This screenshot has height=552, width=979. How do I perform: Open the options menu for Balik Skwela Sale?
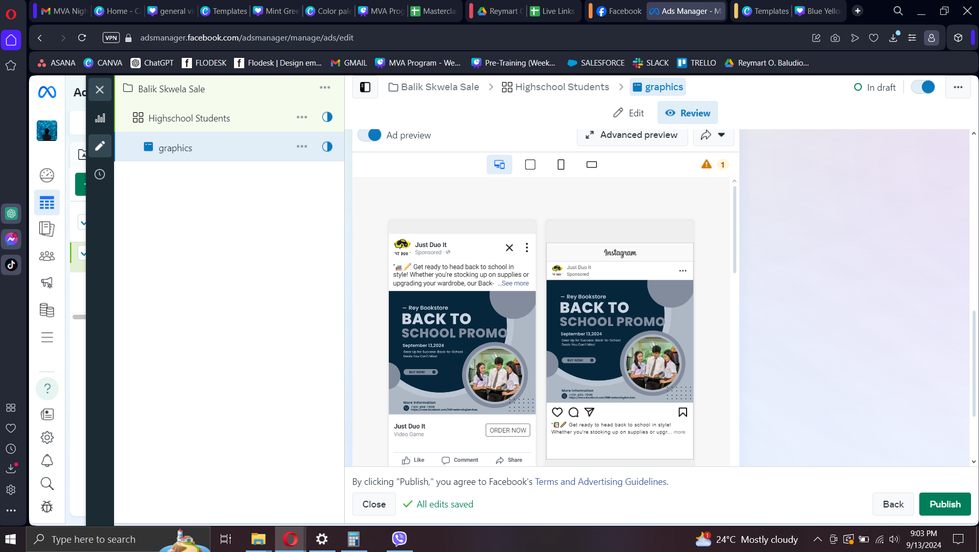[325, 88]
